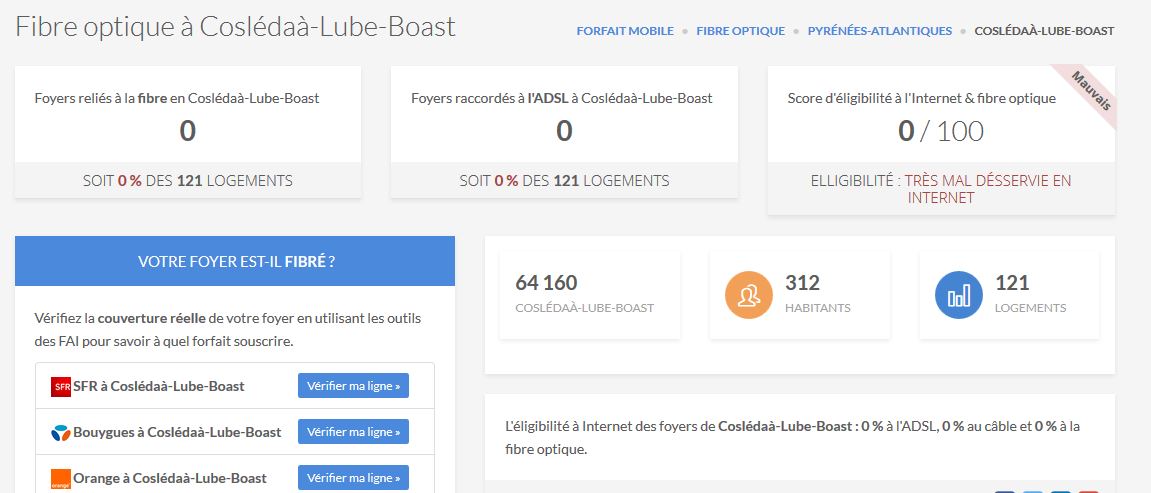Image resolution: width=1151 pixels, height=493 pixels.
Task: Verify my line for SFR
Action: coord(353,386)
